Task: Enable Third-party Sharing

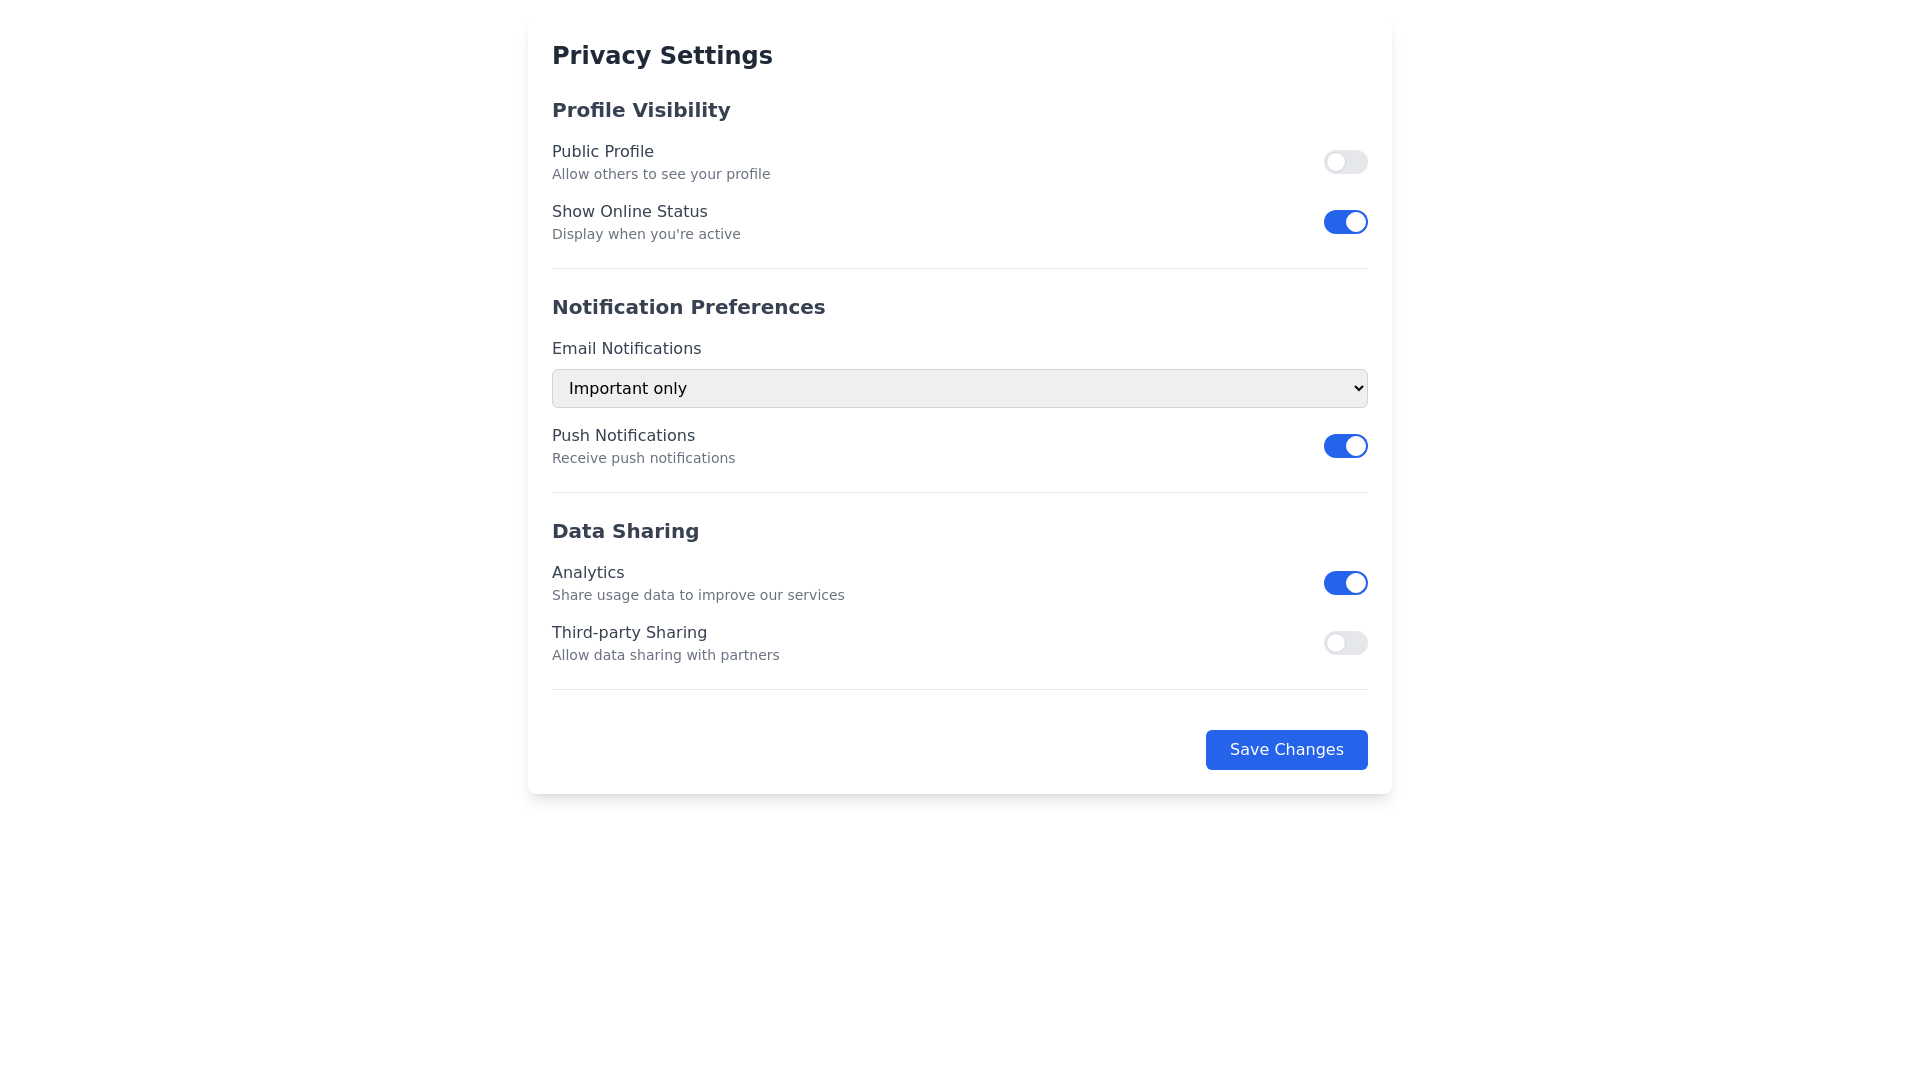Action: point(1345,643)
